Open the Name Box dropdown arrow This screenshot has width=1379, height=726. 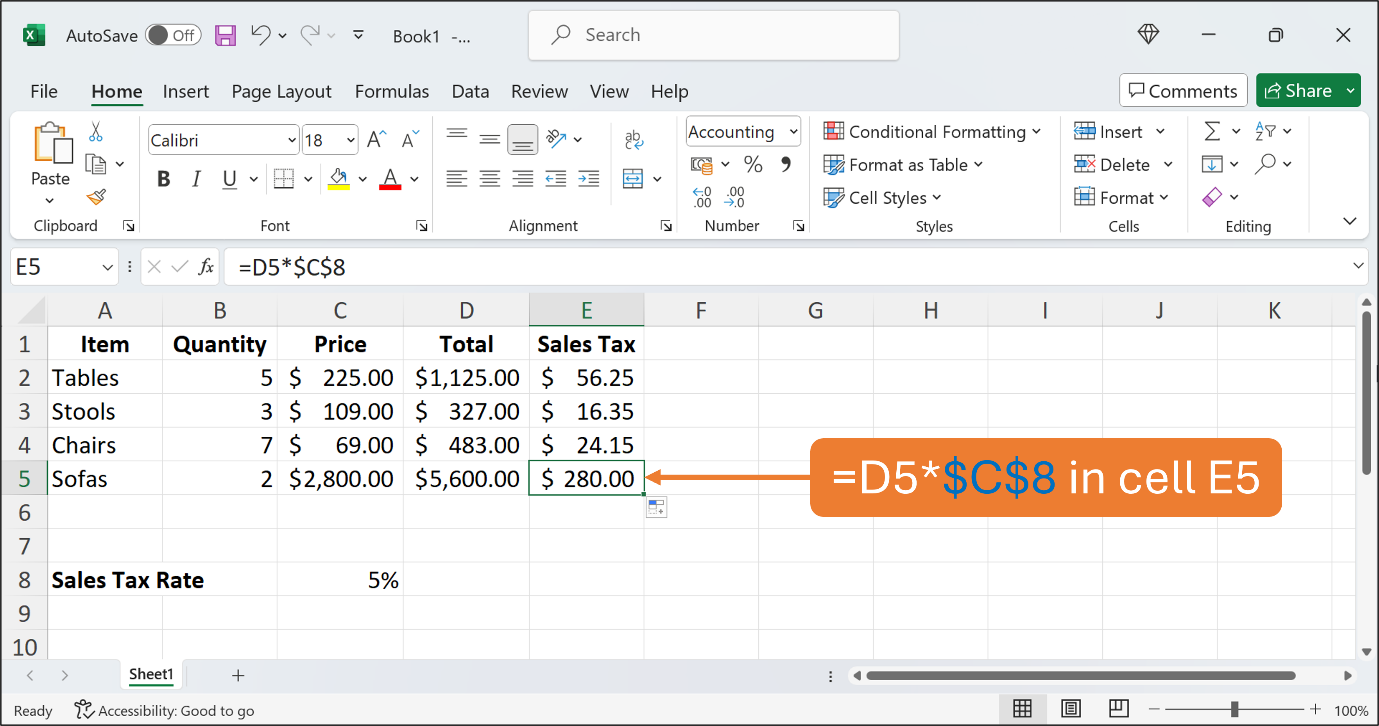click(109, 267)
